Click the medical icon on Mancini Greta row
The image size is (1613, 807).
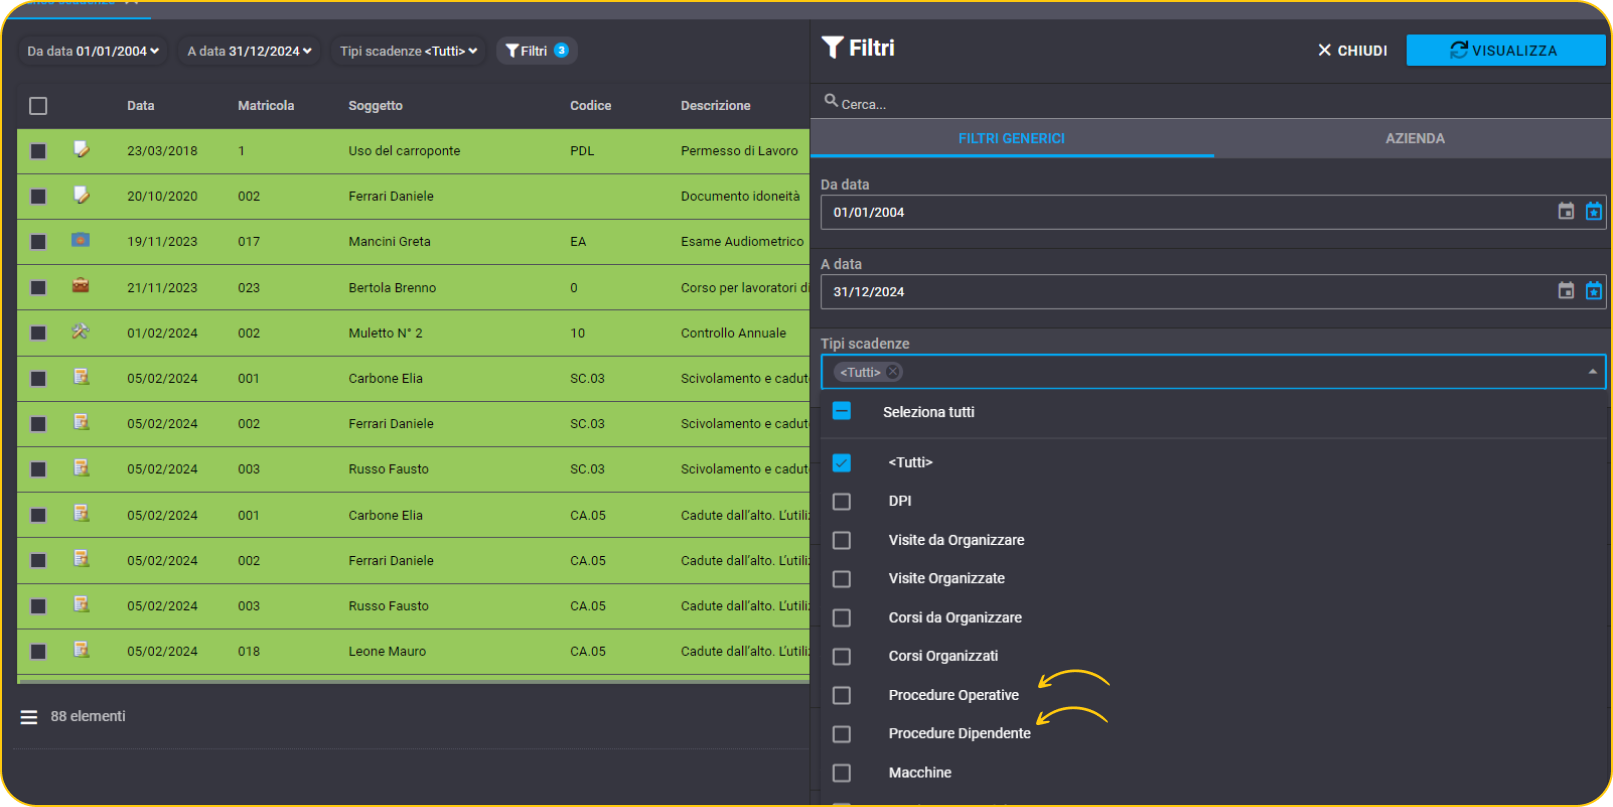(x=81, y=240)
